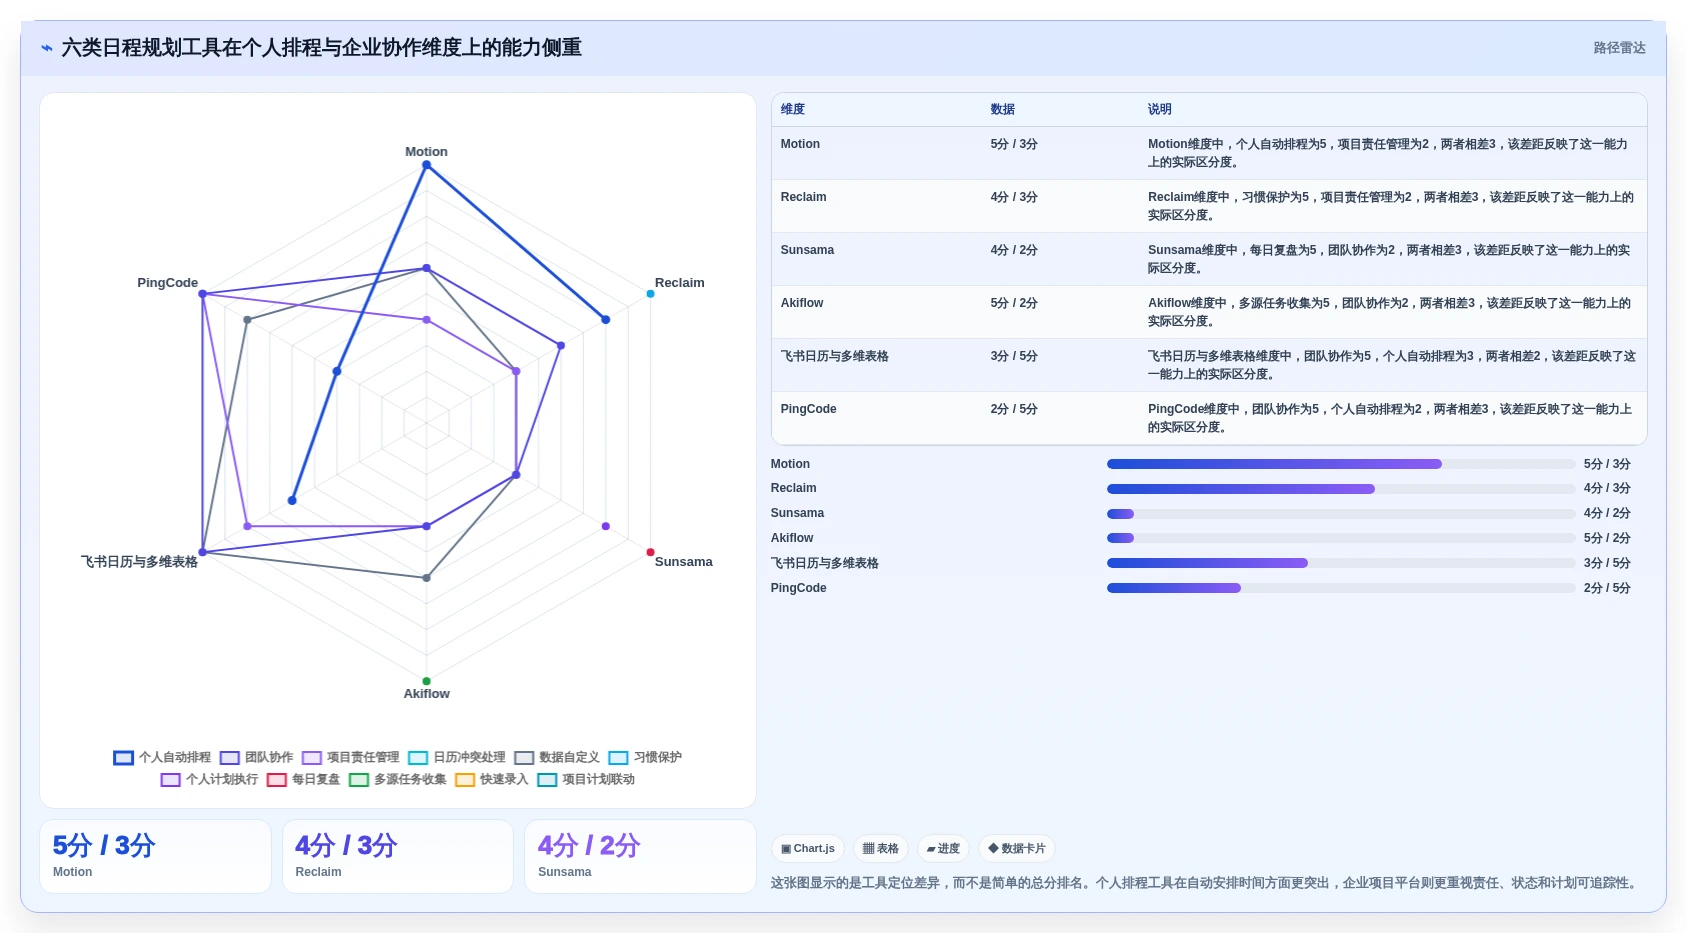The height and width of the screenshot is (933, 1687).
Task: Click the 数据 column header
Action: (x=1003, y=110)
